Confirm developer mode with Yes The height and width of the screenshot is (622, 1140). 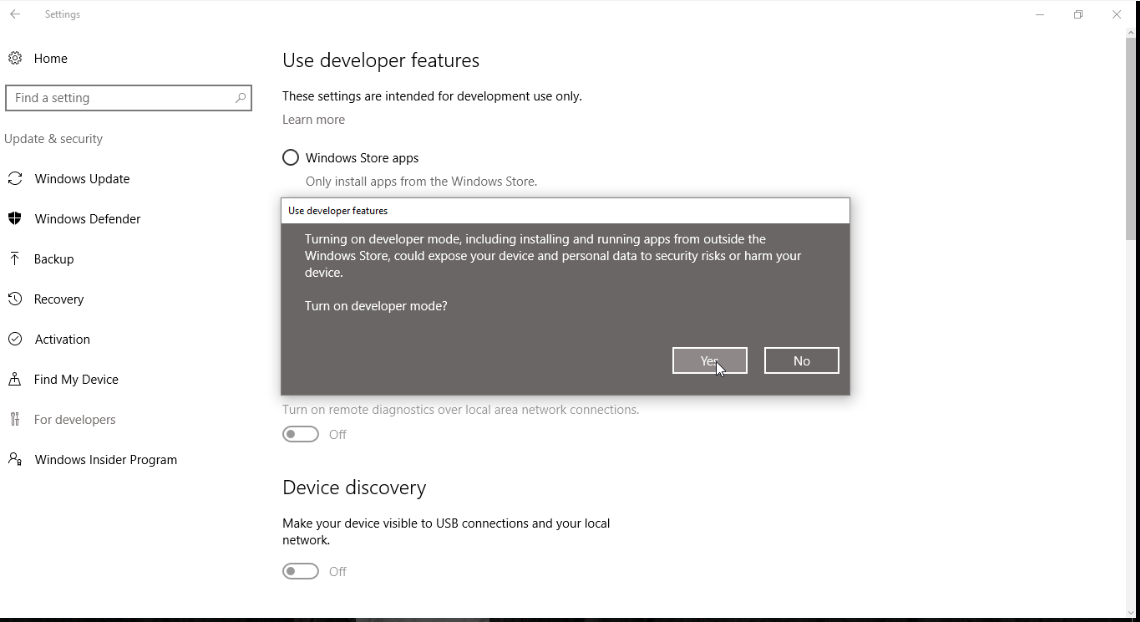pyautogui.click(x=710, y=360)
